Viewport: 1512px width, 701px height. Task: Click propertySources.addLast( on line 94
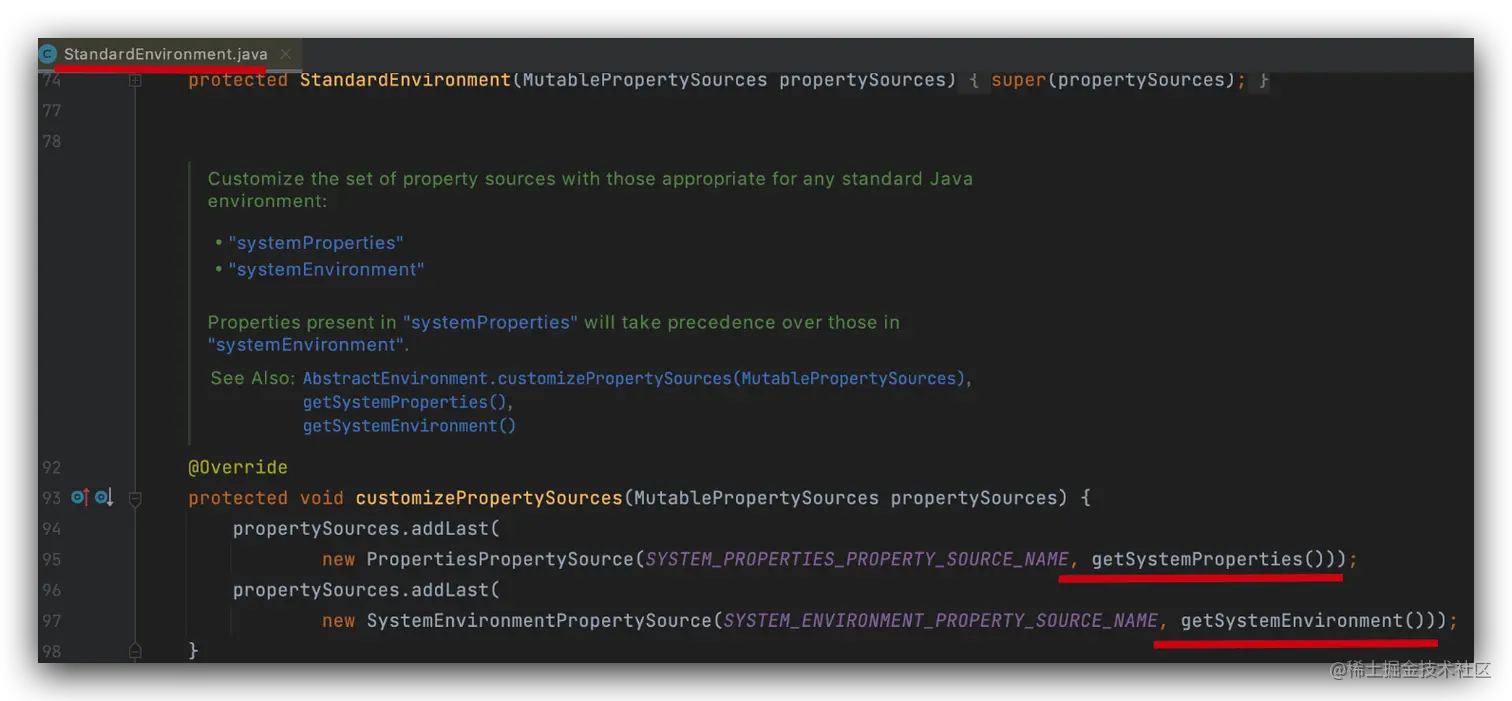pyautogui.click(x=366, y=528)
